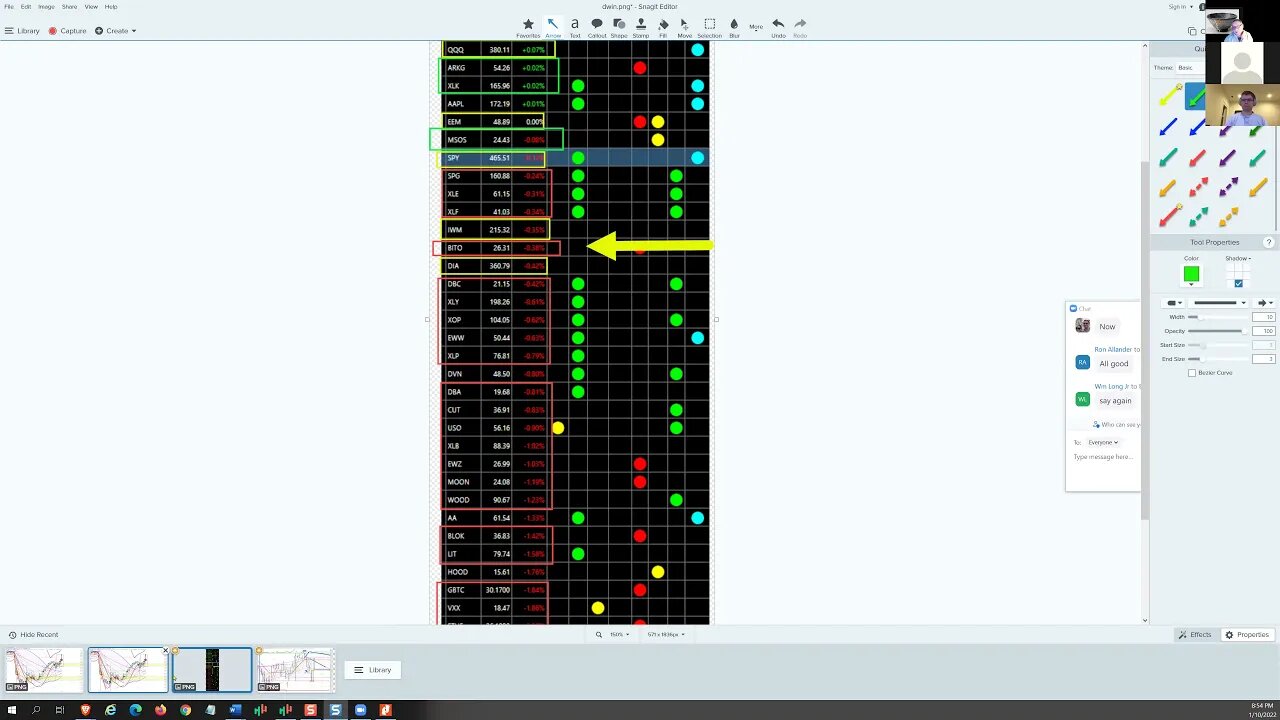The image size is (1280, 720).
Task: Choose the yellow starred arrow quick style
Action: click(1169, 97)
